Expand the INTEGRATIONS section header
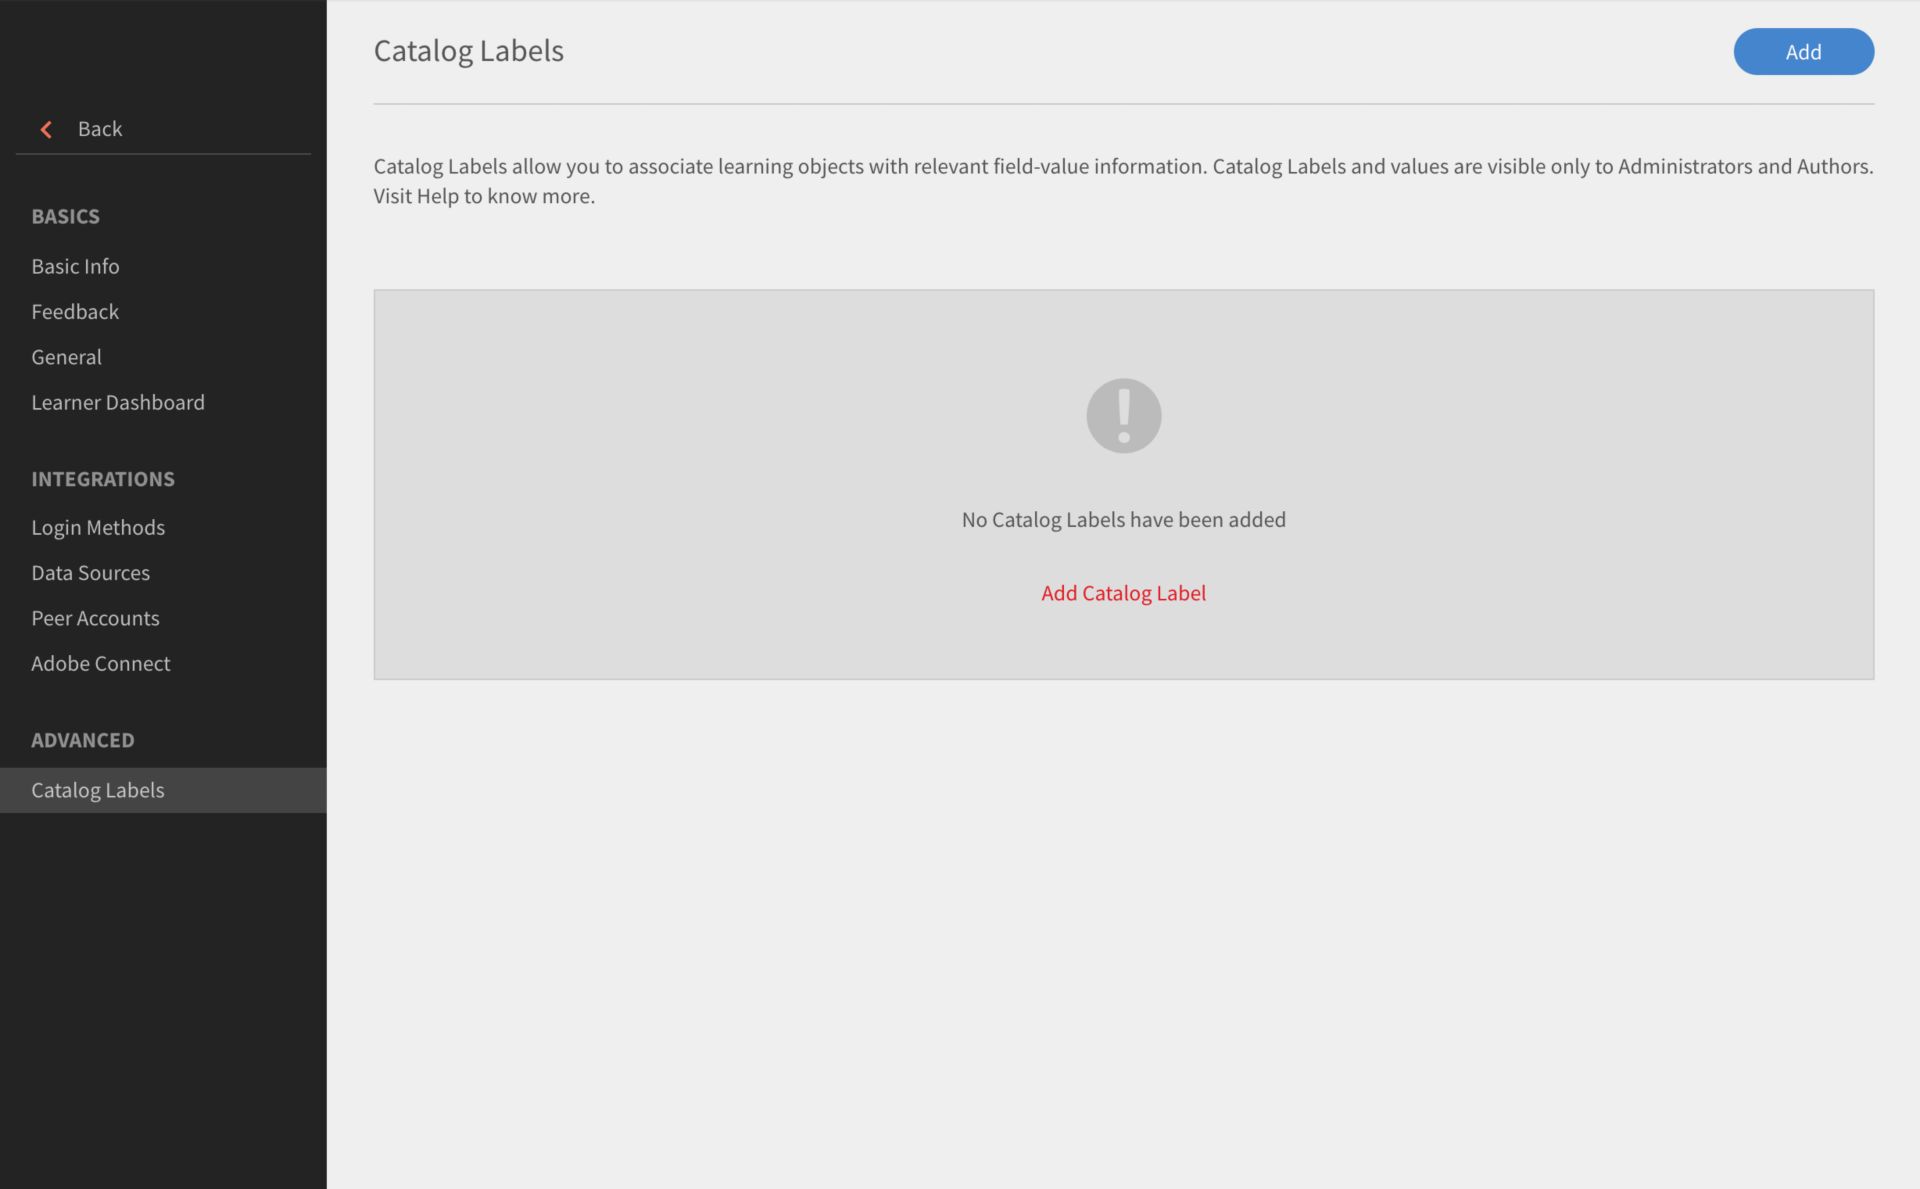 pos(103,480)
